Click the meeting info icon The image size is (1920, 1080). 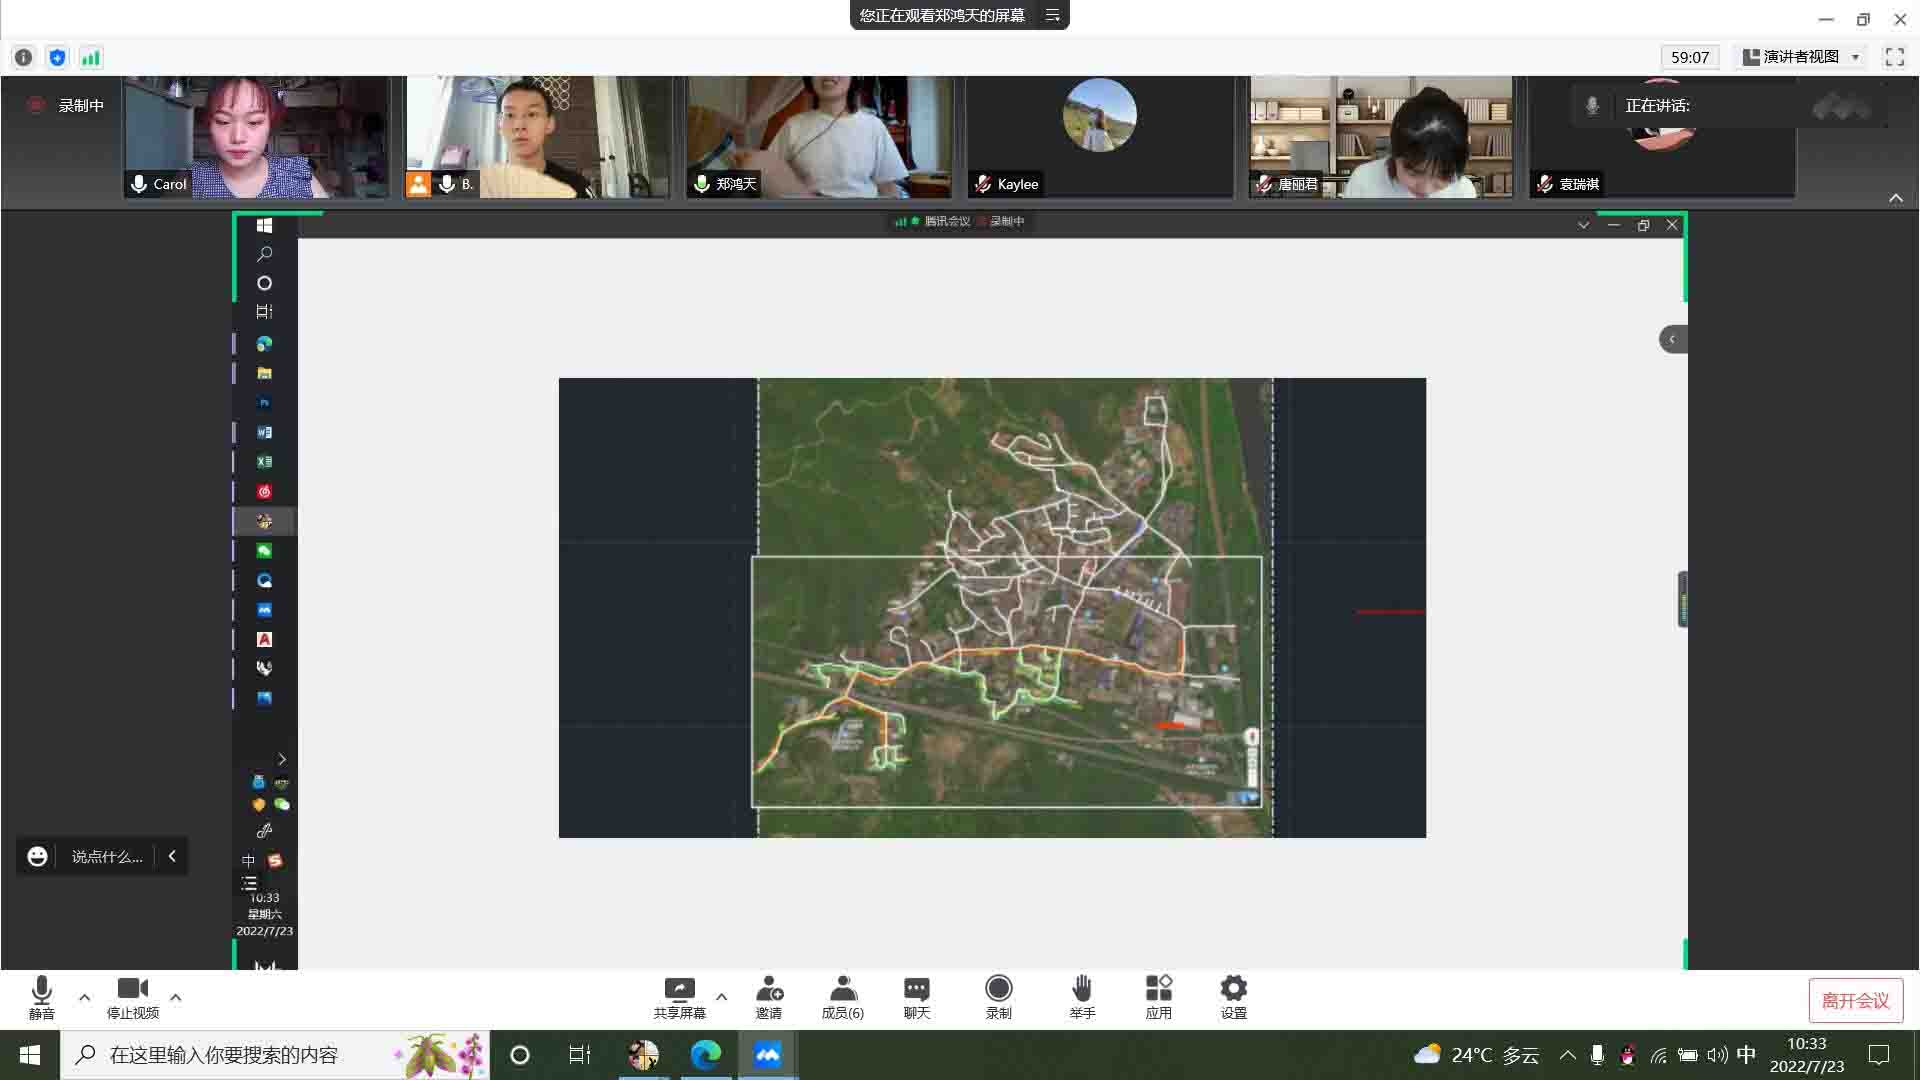click(24, 57)
